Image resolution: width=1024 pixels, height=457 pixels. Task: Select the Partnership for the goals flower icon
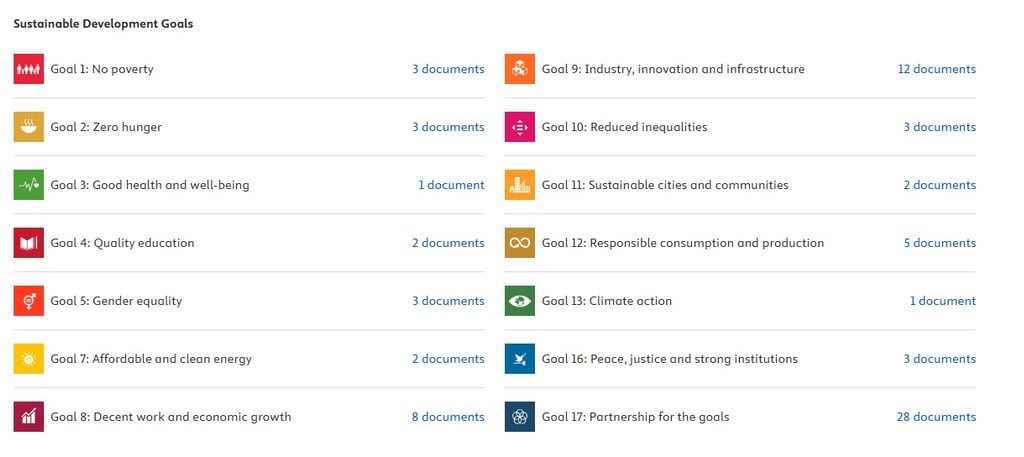pyautogui.click(x=520, y=417)
